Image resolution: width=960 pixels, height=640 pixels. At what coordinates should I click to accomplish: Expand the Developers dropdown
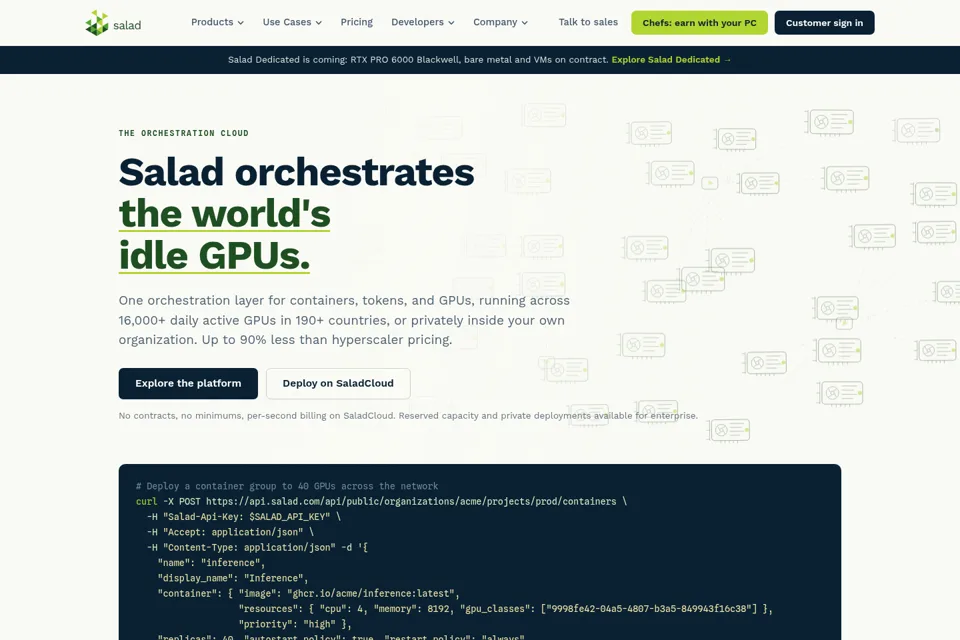click(422, 22)
